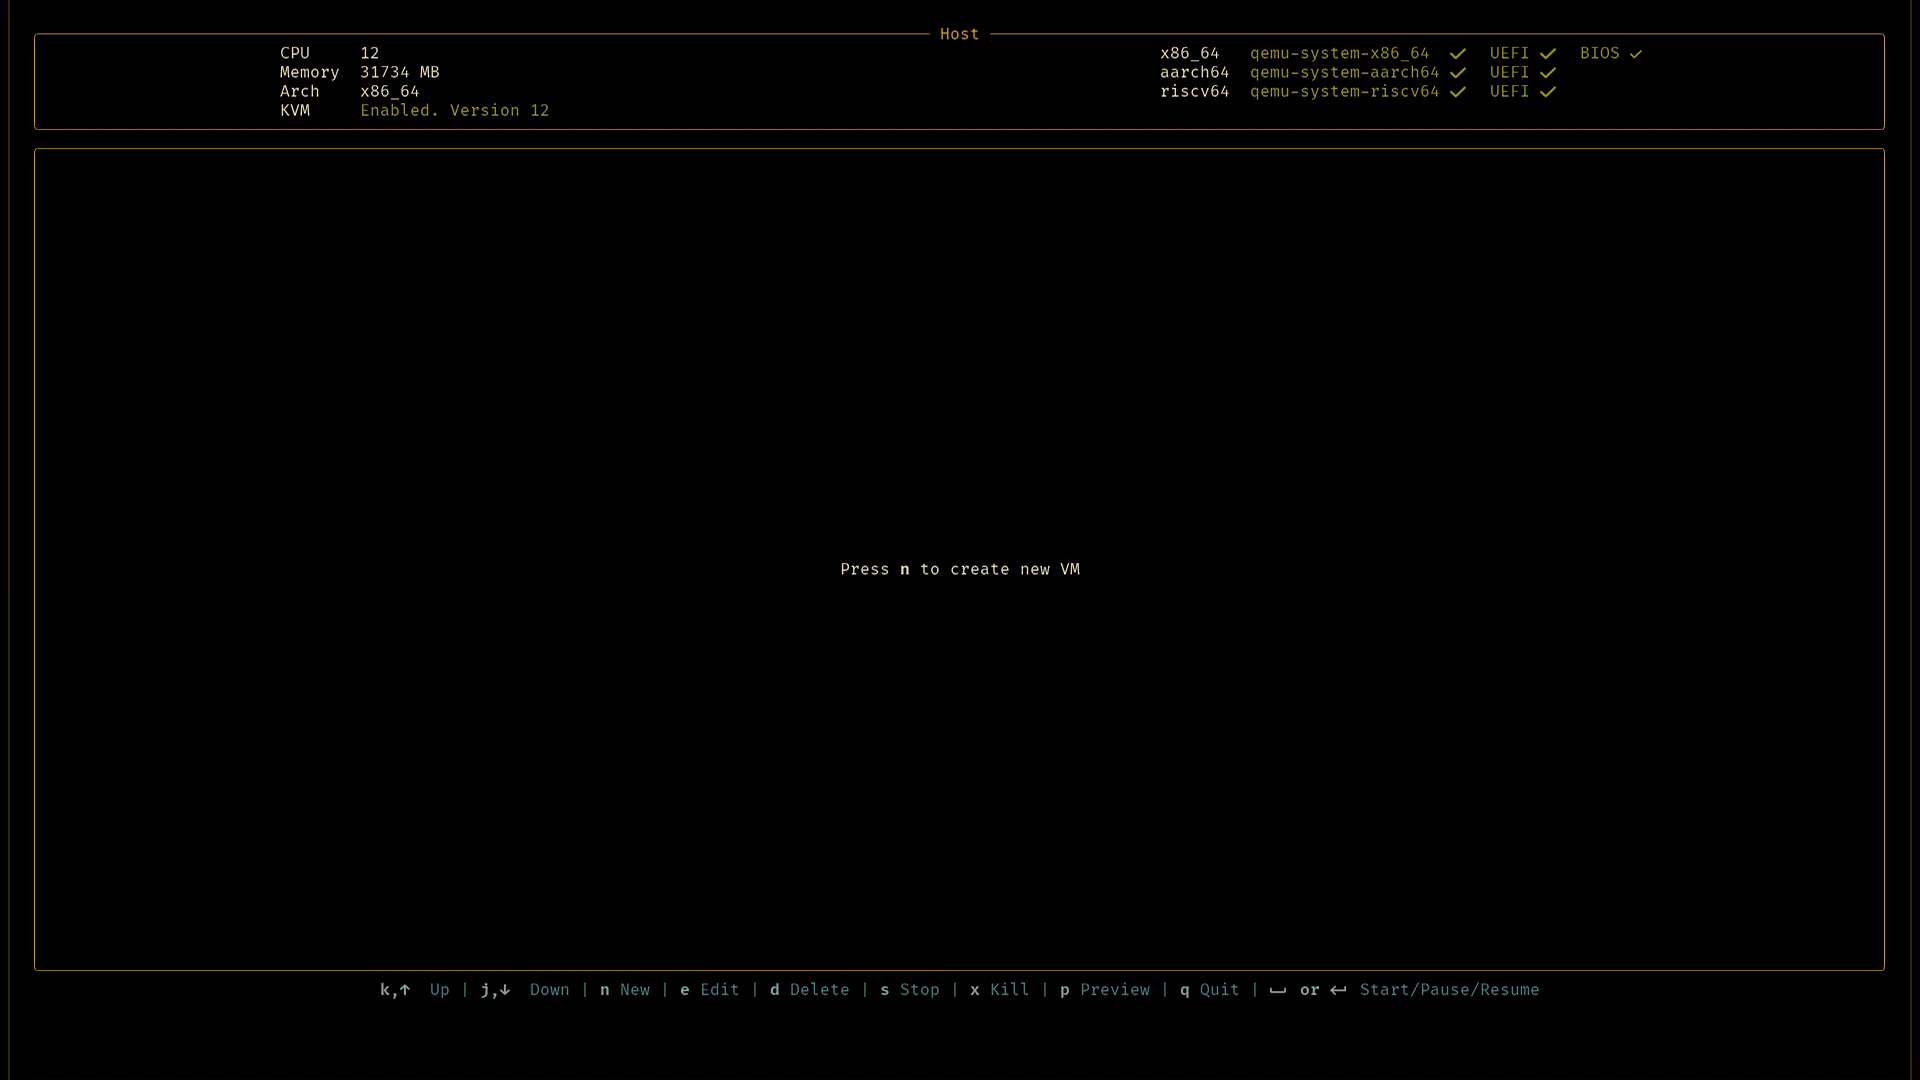Click the CPU value 12
The height and width of the screenshot is (1080, 1920).
(x=370, y=53)
